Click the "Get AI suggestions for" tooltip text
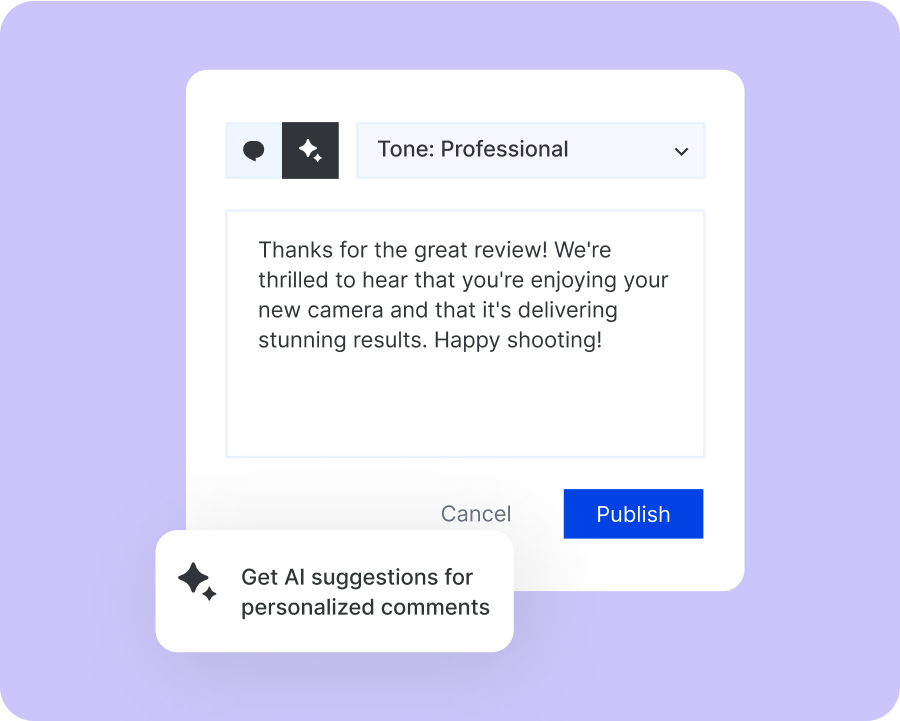This screenshot has width=900, height=721. tap(356, 577)
